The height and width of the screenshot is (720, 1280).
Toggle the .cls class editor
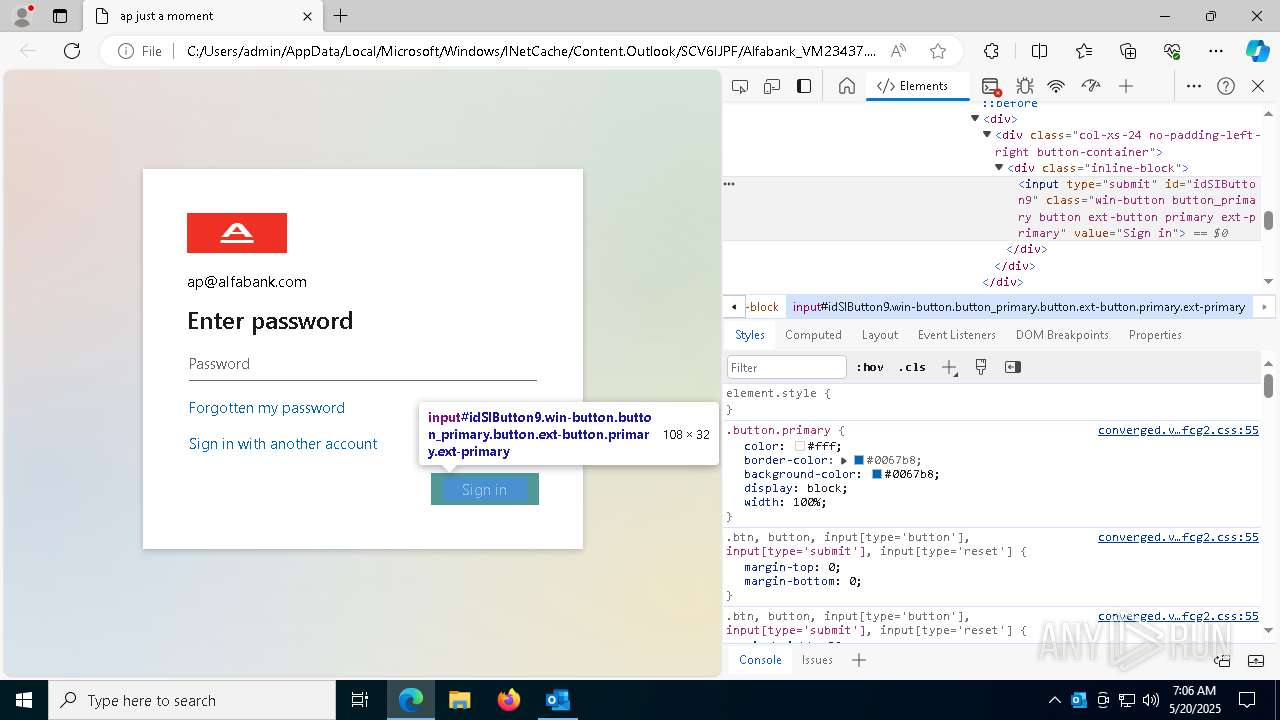(912, 367)
